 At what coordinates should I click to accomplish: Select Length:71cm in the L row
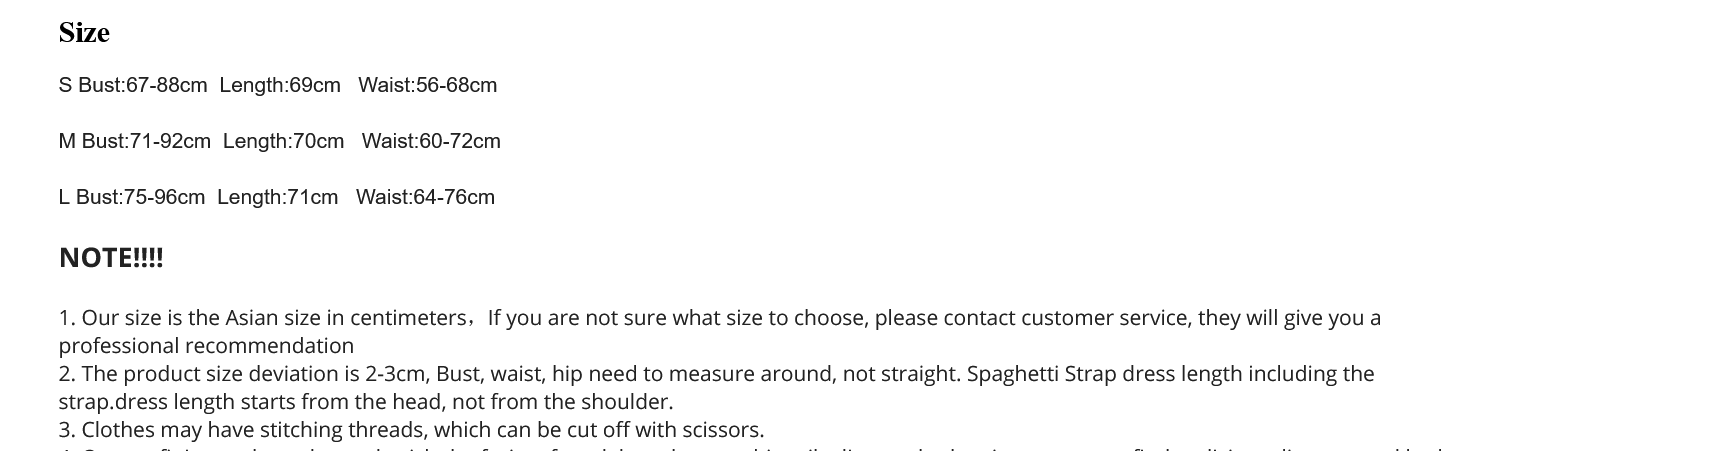tap(278, 197)
